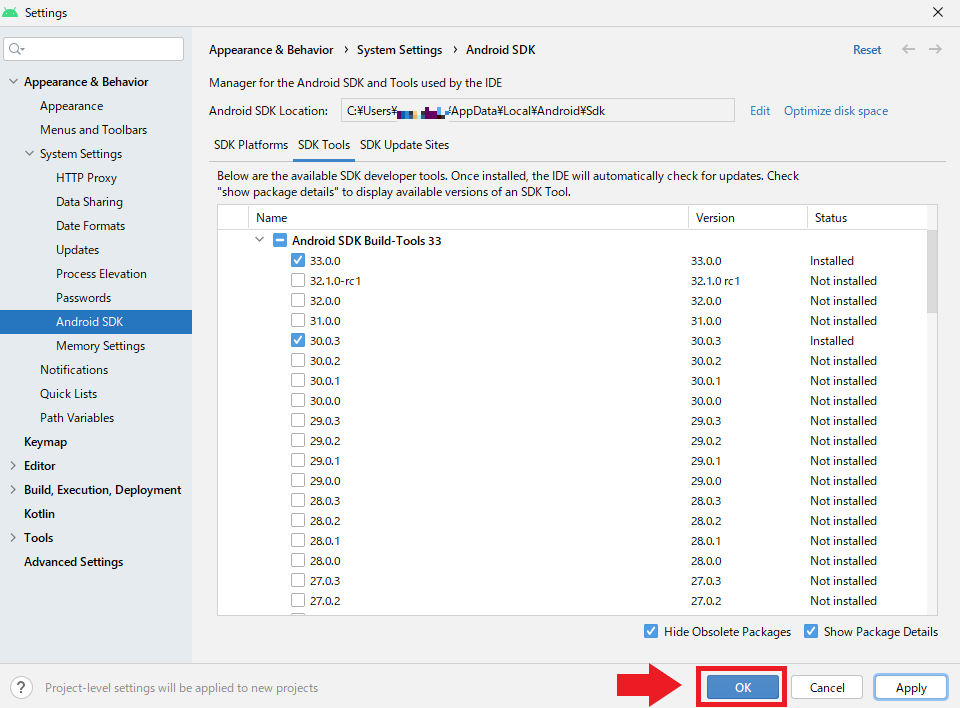This screenshot has height=708, width=960.
Task: Click the 32.1.0 rc1 version cell
Action: [x=715, y=281]
